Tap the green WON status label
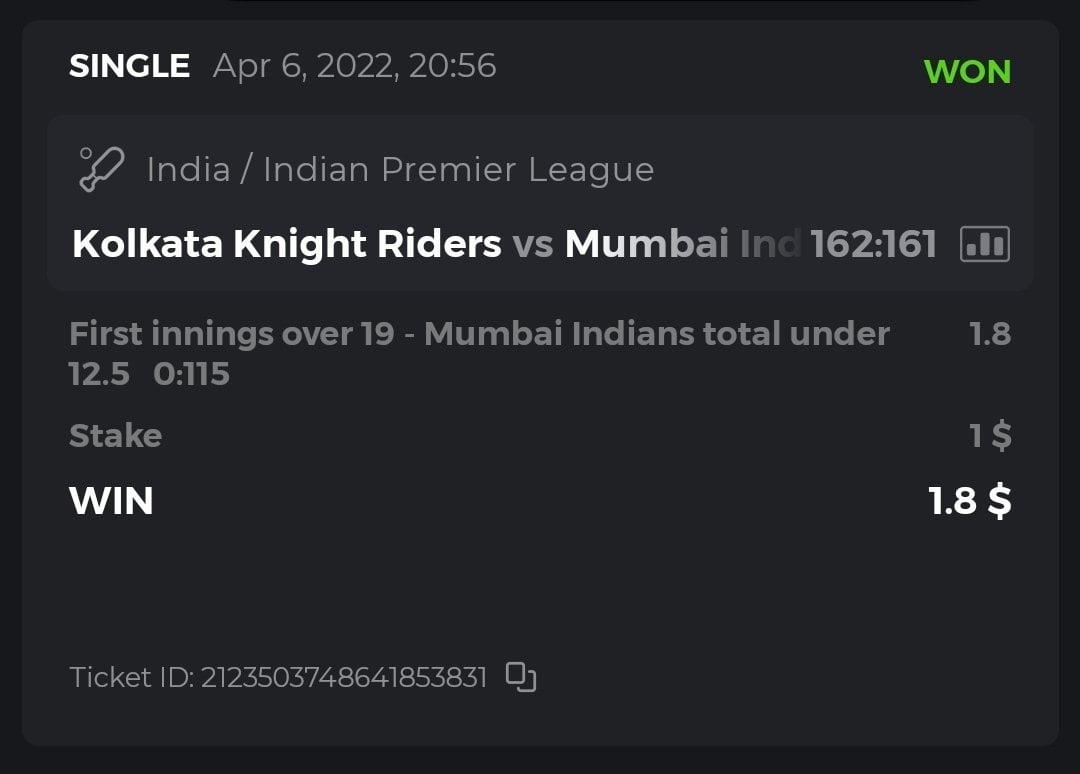Image resolution: width=1080 pixels, height=774 pixels. (x=967, y=72)
